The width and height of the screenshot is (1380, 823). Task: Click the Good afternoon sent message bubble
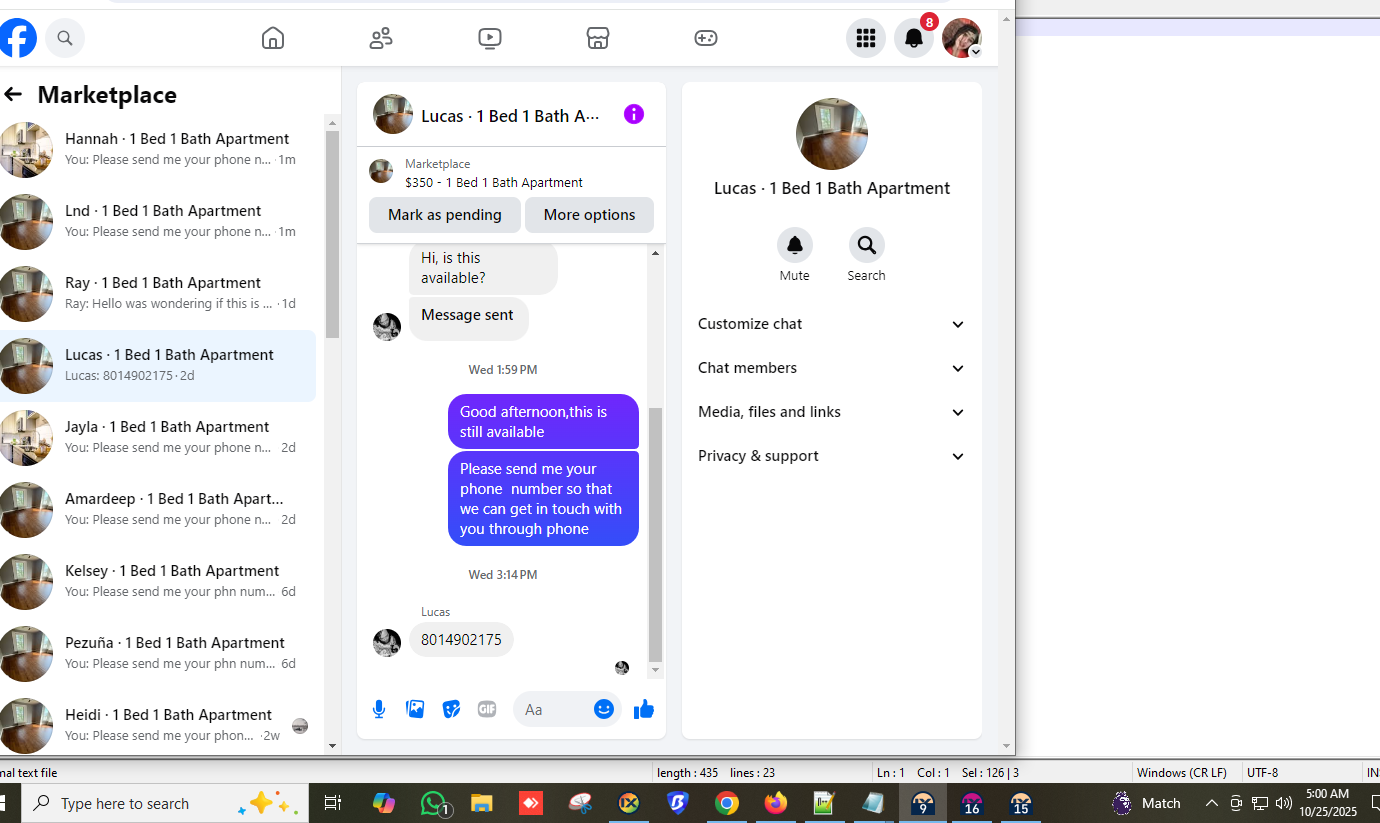pyautogui.click(x=543, y=422)
